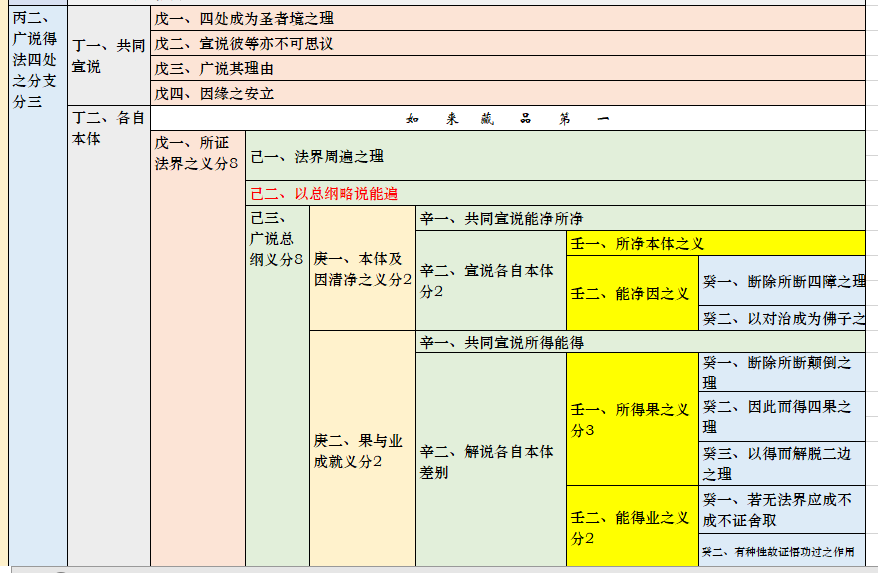Select cell 癸一、若无法界应成不成不证舍取
The height and width of the screenshot is (573, 878).
pos(782,509)
